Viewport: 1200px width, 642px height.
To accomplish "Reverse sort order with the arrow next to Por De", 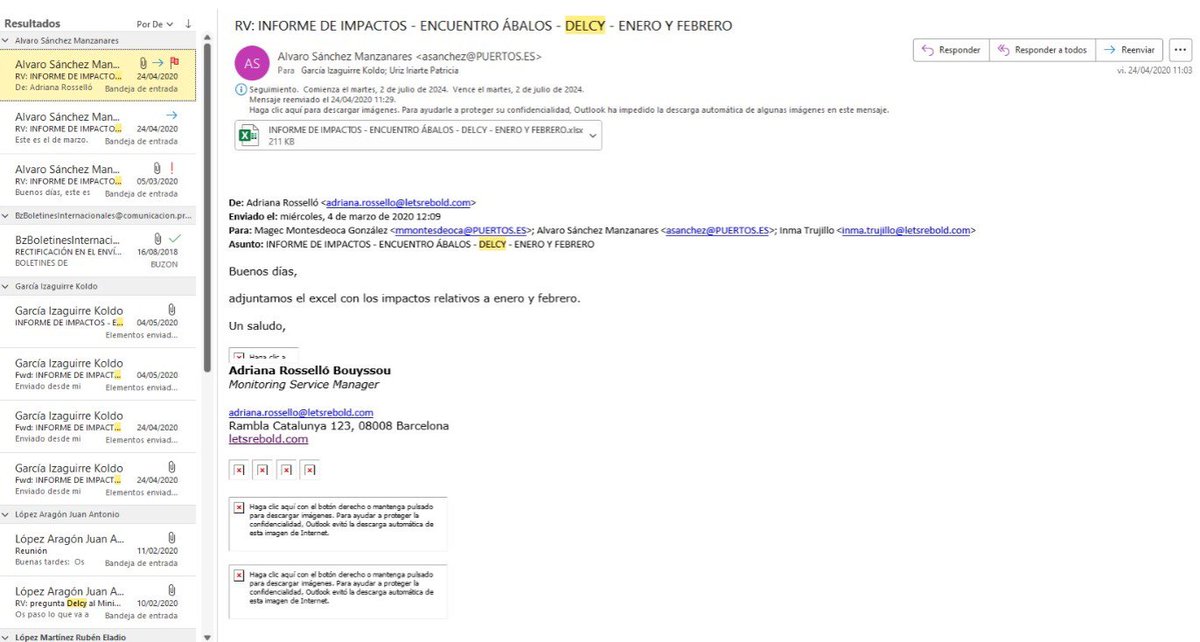I will pyautogui.click(x=189, y=23).
